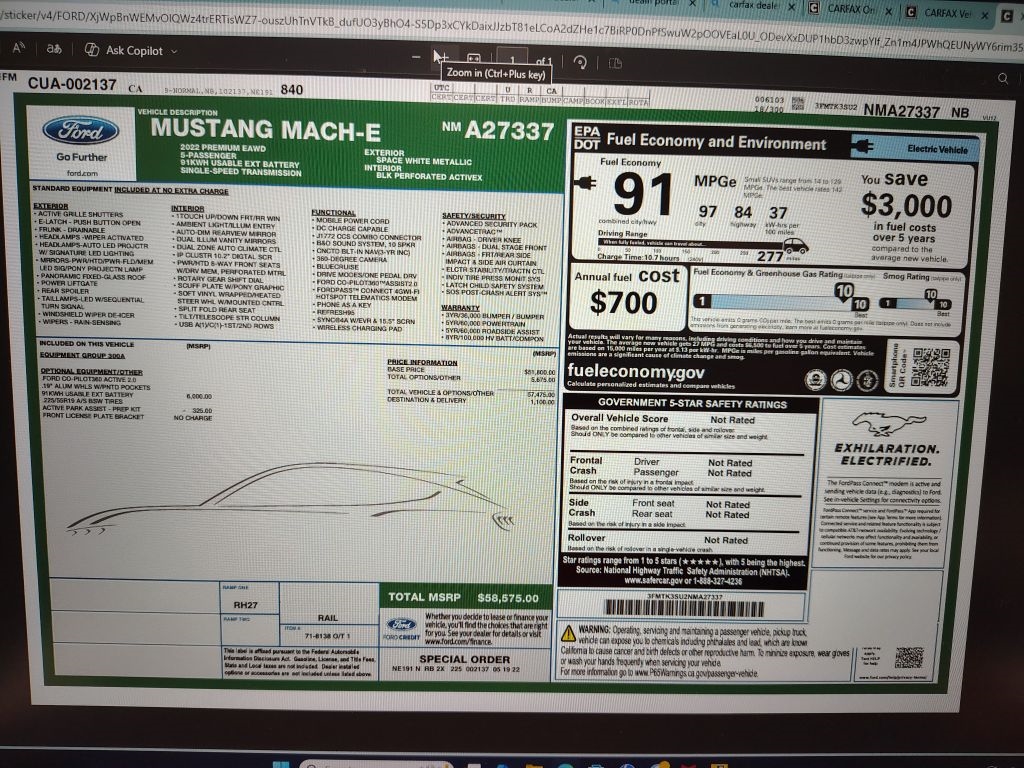Click the Read aloud icon
The image size is (1024, 768).
click(19, 48)
